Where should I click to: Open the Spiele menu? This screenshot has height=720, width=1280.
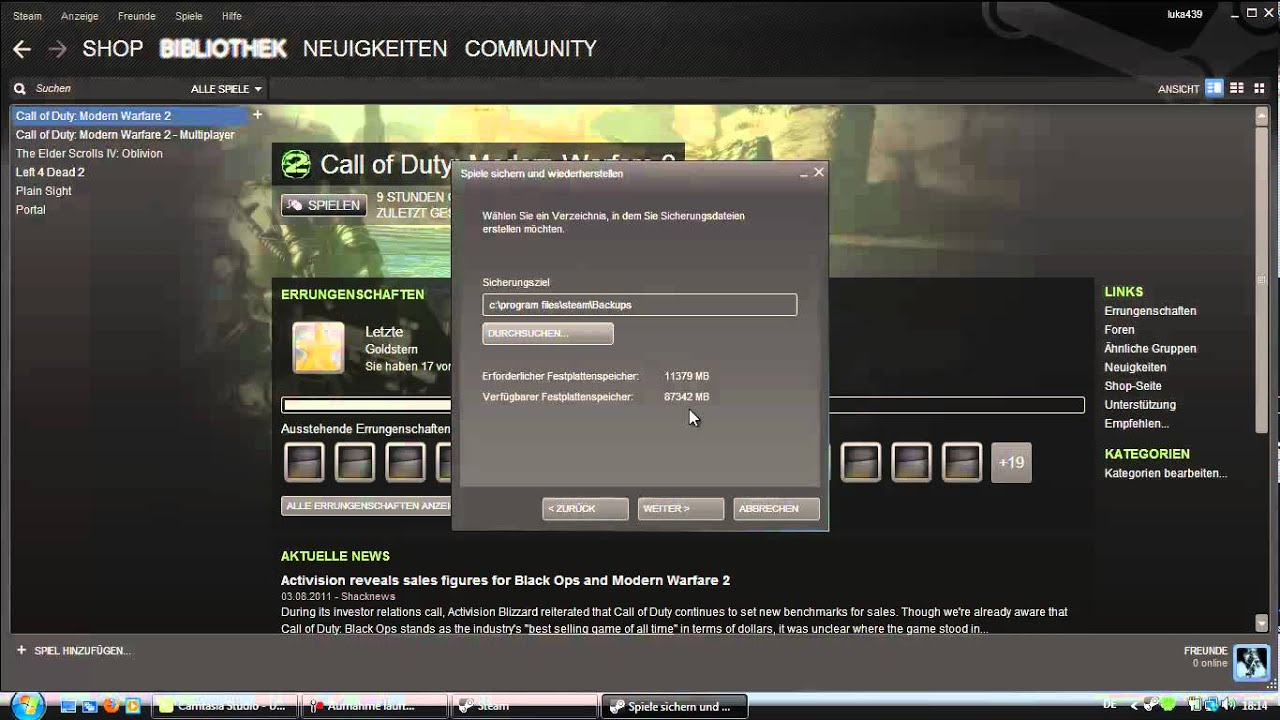188,16
